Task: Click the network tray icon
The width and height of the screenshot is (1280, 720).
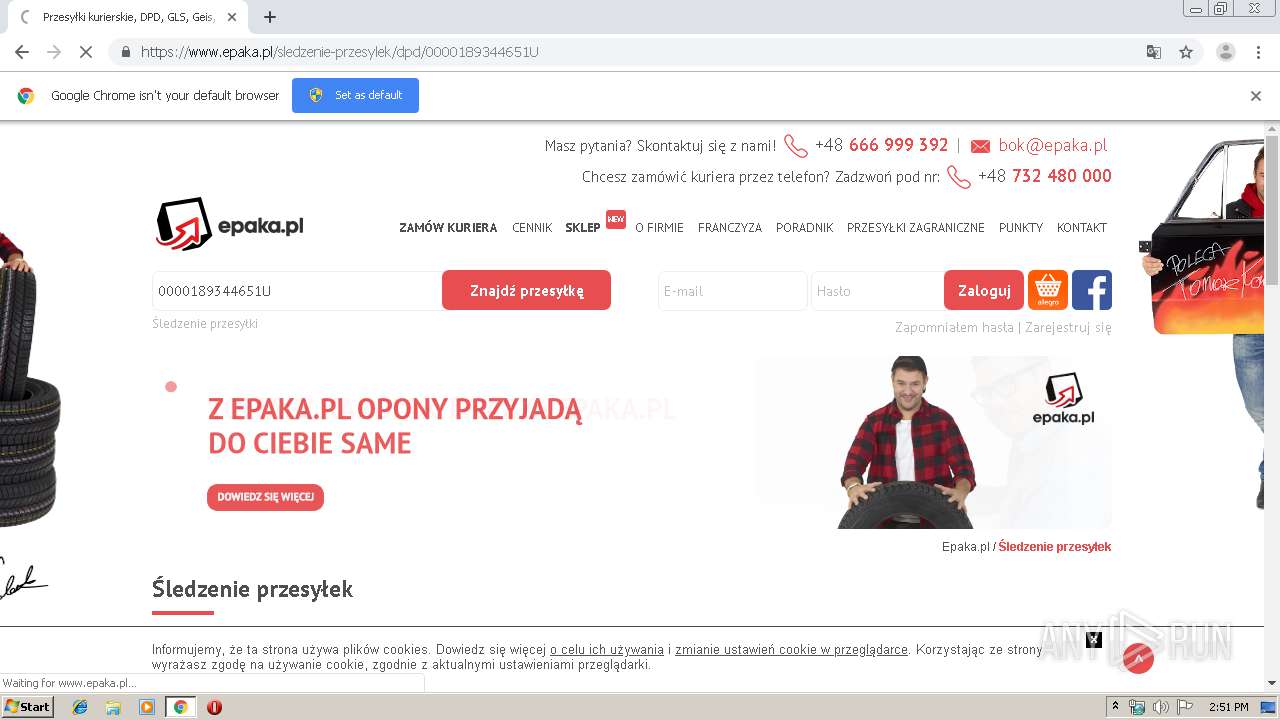Action: (1137, 707)
